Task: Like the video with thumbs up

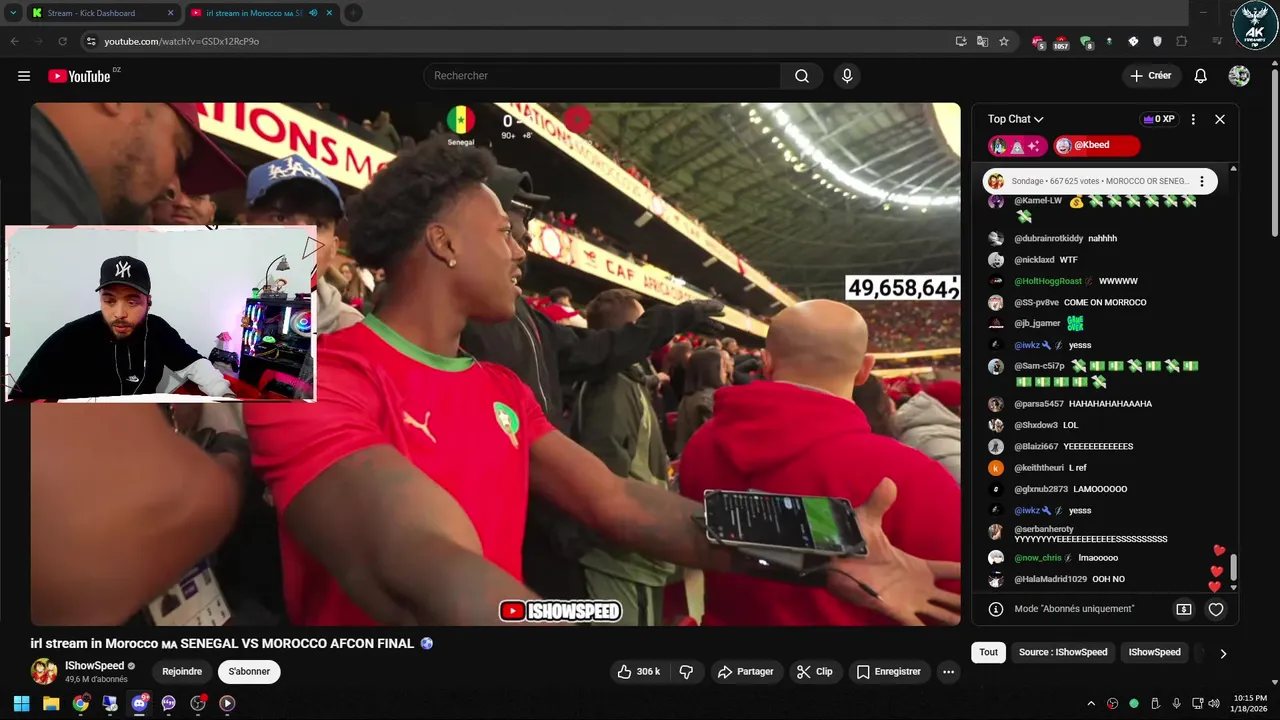Action: (x=638, y=672)
